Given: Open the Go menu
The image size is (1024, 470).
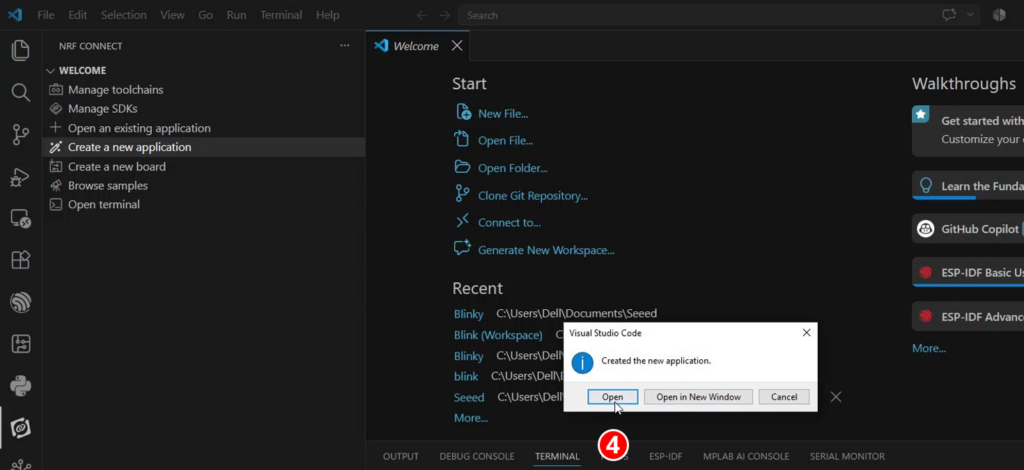Looking at the screenshot, I should coord(206,15).
